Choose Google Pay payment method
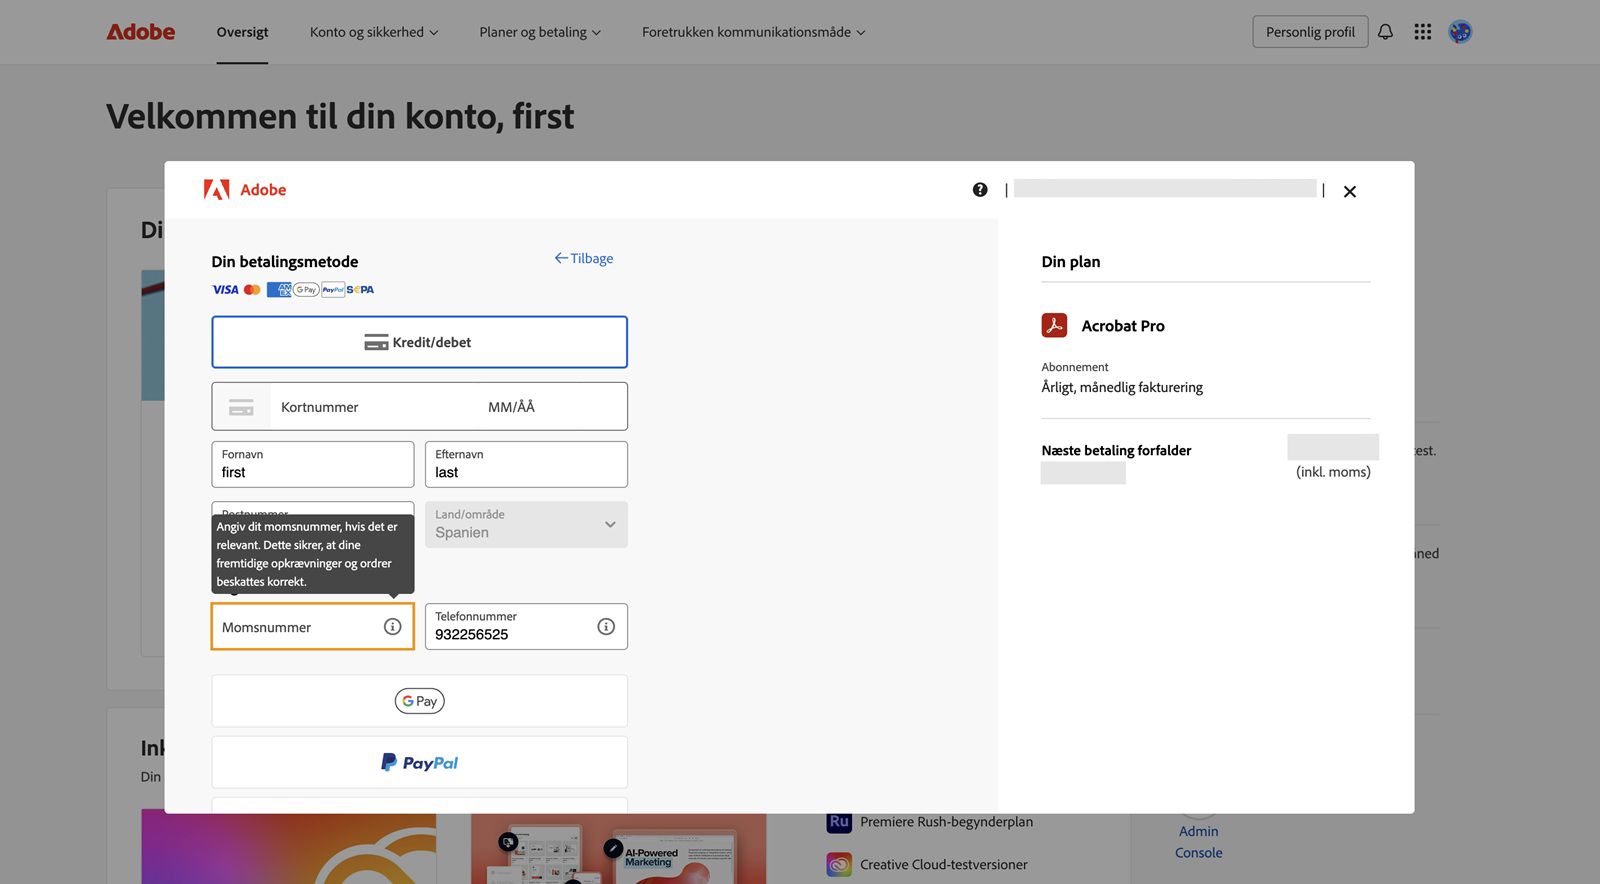The height and width of the screenshot is (884, 1600). [x=419, y=701]
